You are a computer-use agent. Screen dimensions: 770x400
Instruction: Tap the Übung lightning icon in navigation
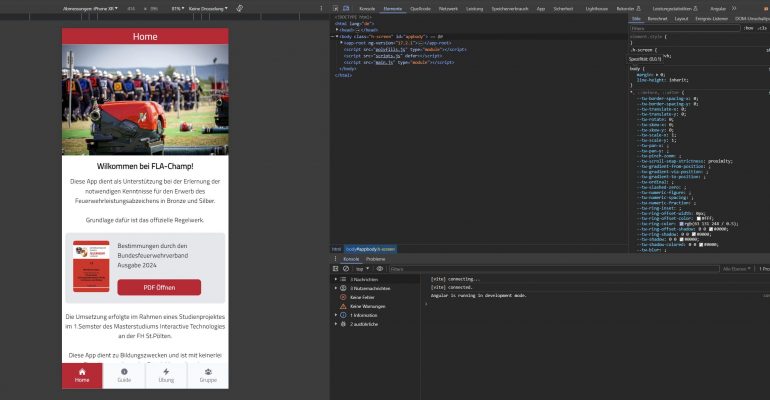click(x=166, y=372)
